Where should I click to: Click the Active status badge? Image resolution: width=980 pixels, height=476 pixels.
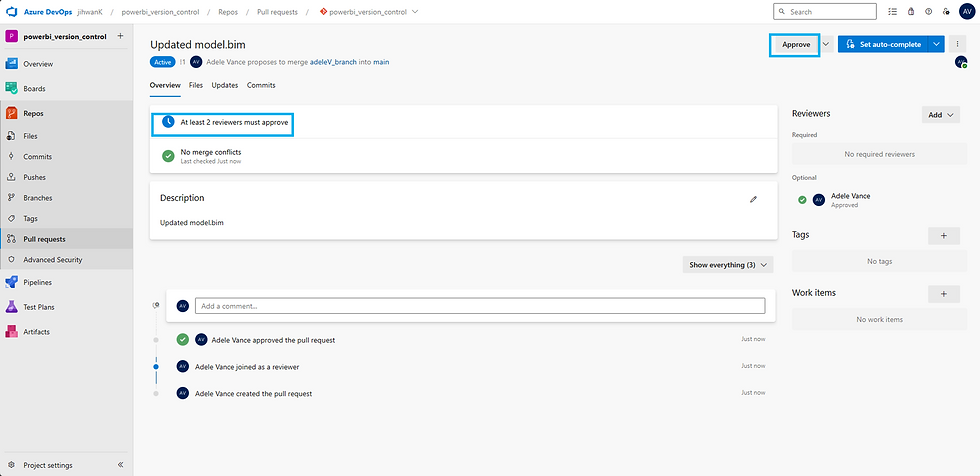click(162, 62)
